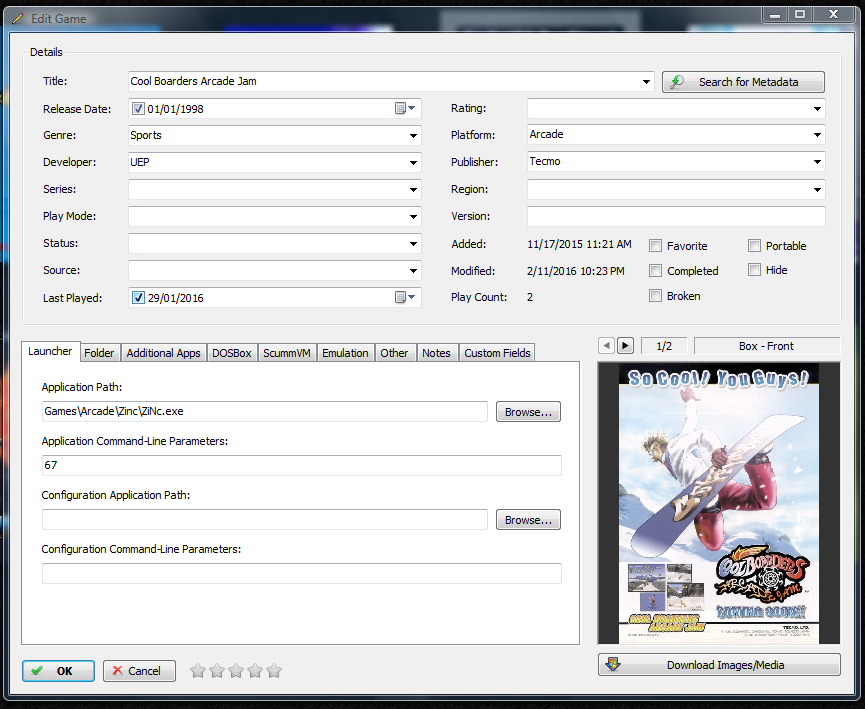Confirm changes with the OK button
The height and width of the screenshot is (709, 865).
pyautogui.click(x=58, y=671)
